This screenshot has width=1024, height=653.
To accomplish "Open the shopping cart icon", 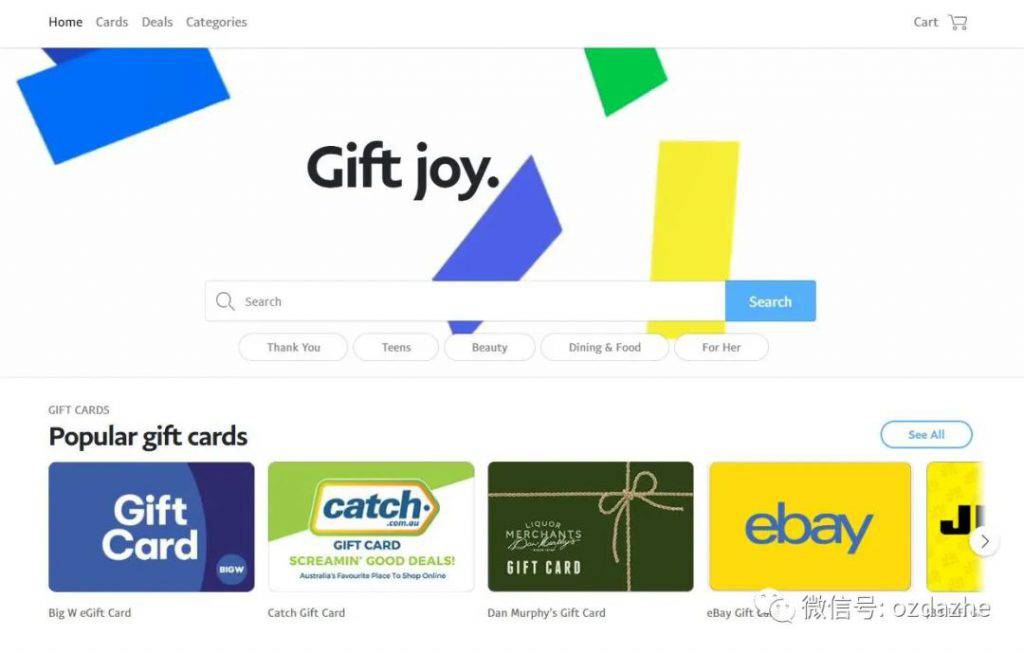I will coord(958,22).
